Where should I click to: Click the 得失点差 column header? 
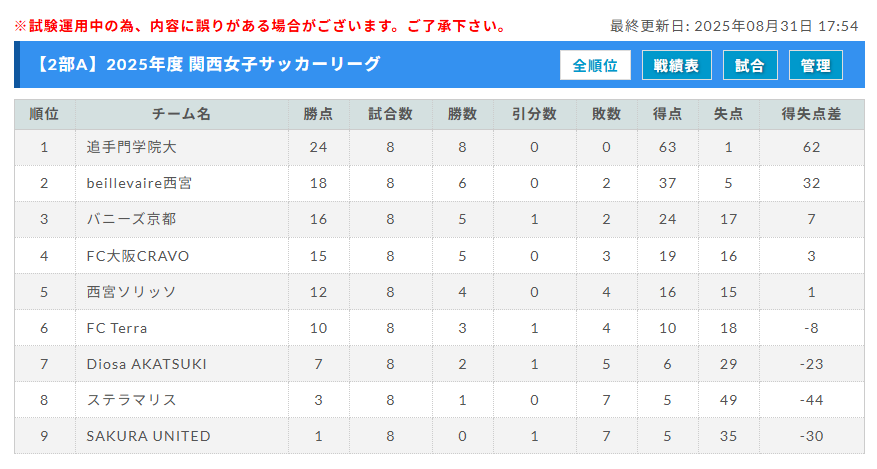point(812,115)
